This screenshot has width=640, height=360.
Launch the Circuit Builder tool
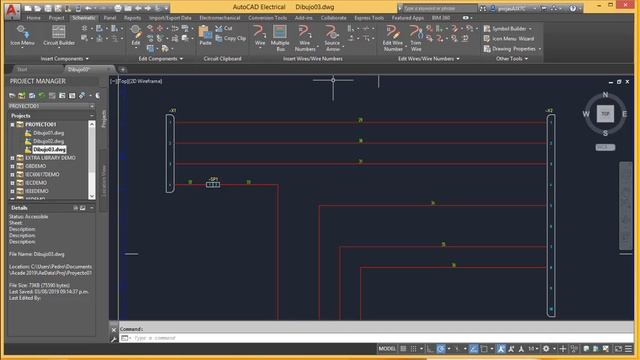point(59,35)
